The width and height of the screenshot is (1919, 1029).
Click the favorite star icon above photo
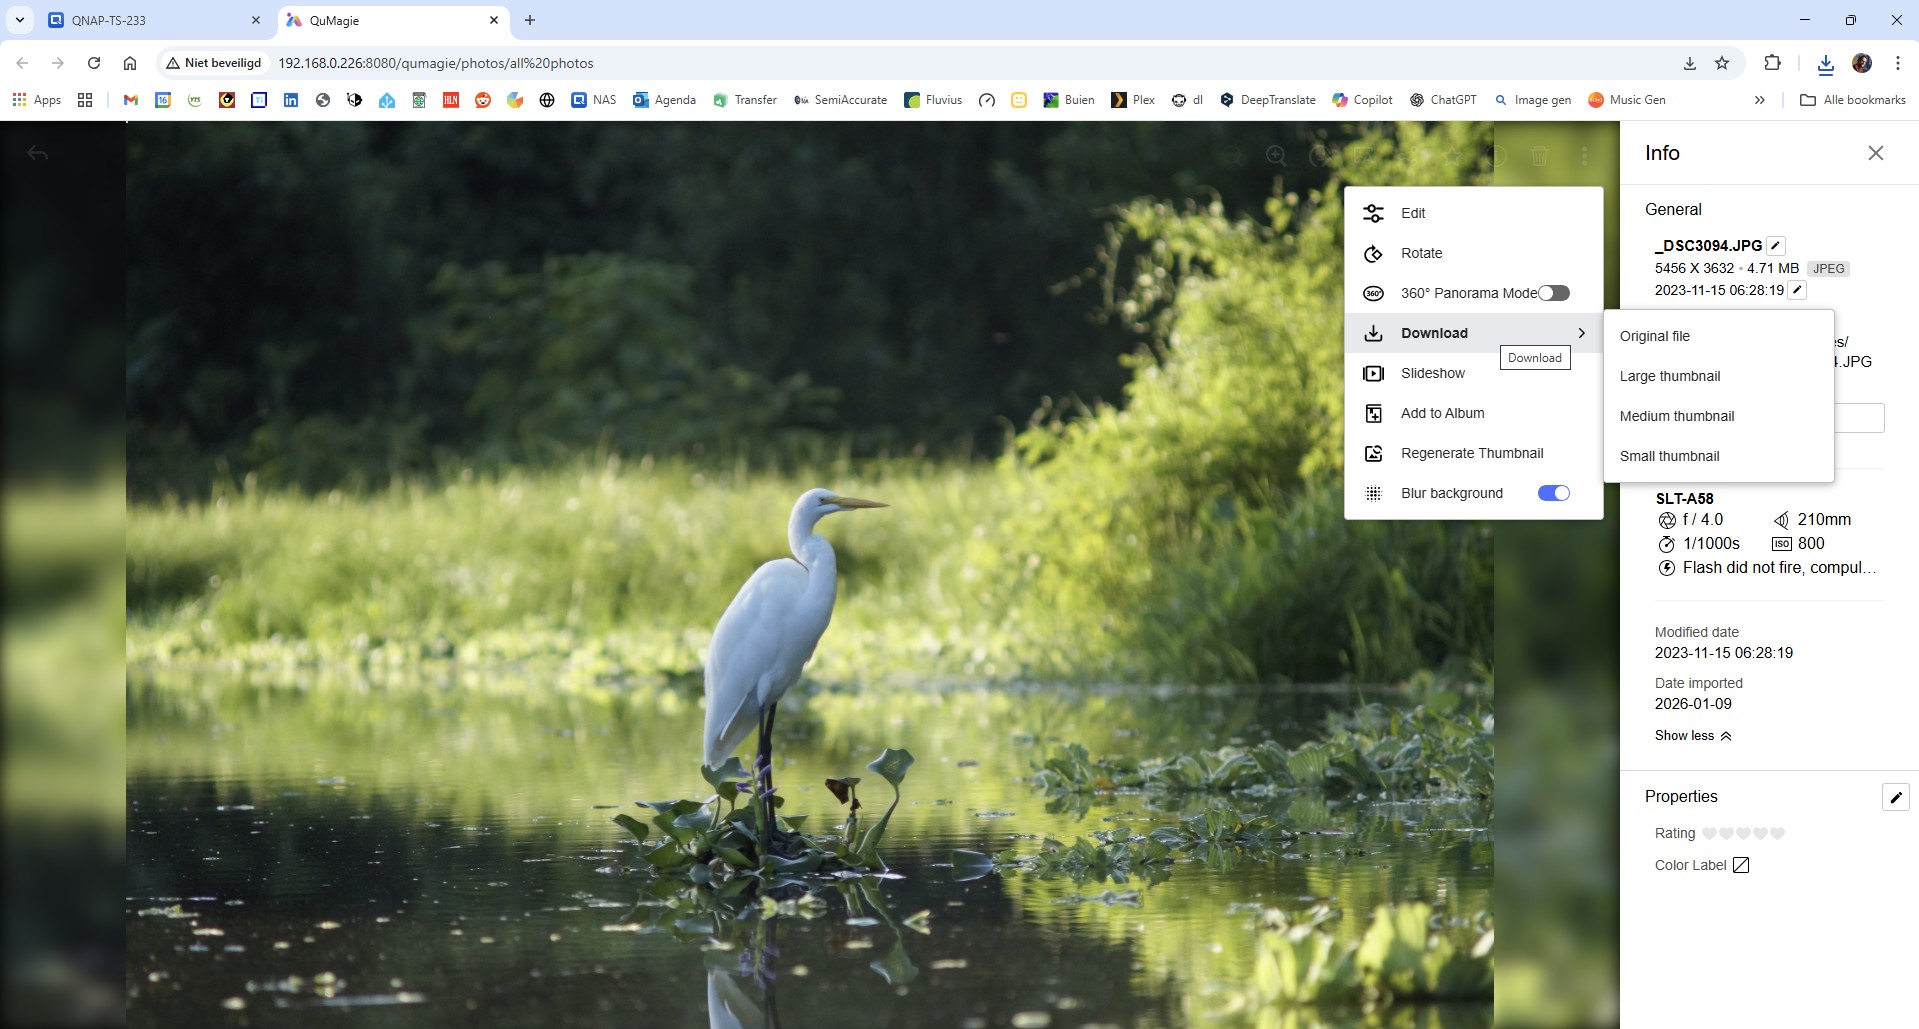click(x=1452, y=156)
